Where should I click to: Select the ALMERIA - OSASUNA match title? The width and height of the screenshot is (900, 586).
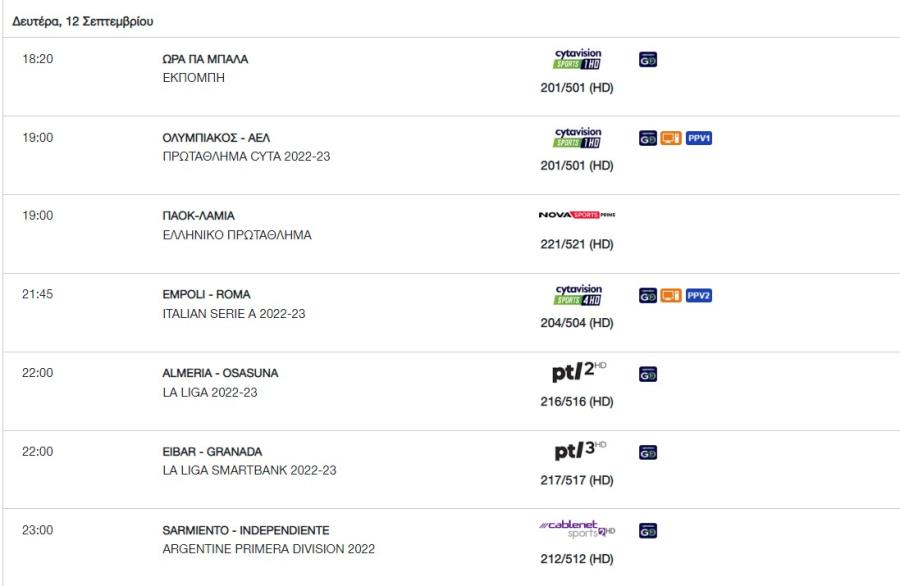point(220,373)
